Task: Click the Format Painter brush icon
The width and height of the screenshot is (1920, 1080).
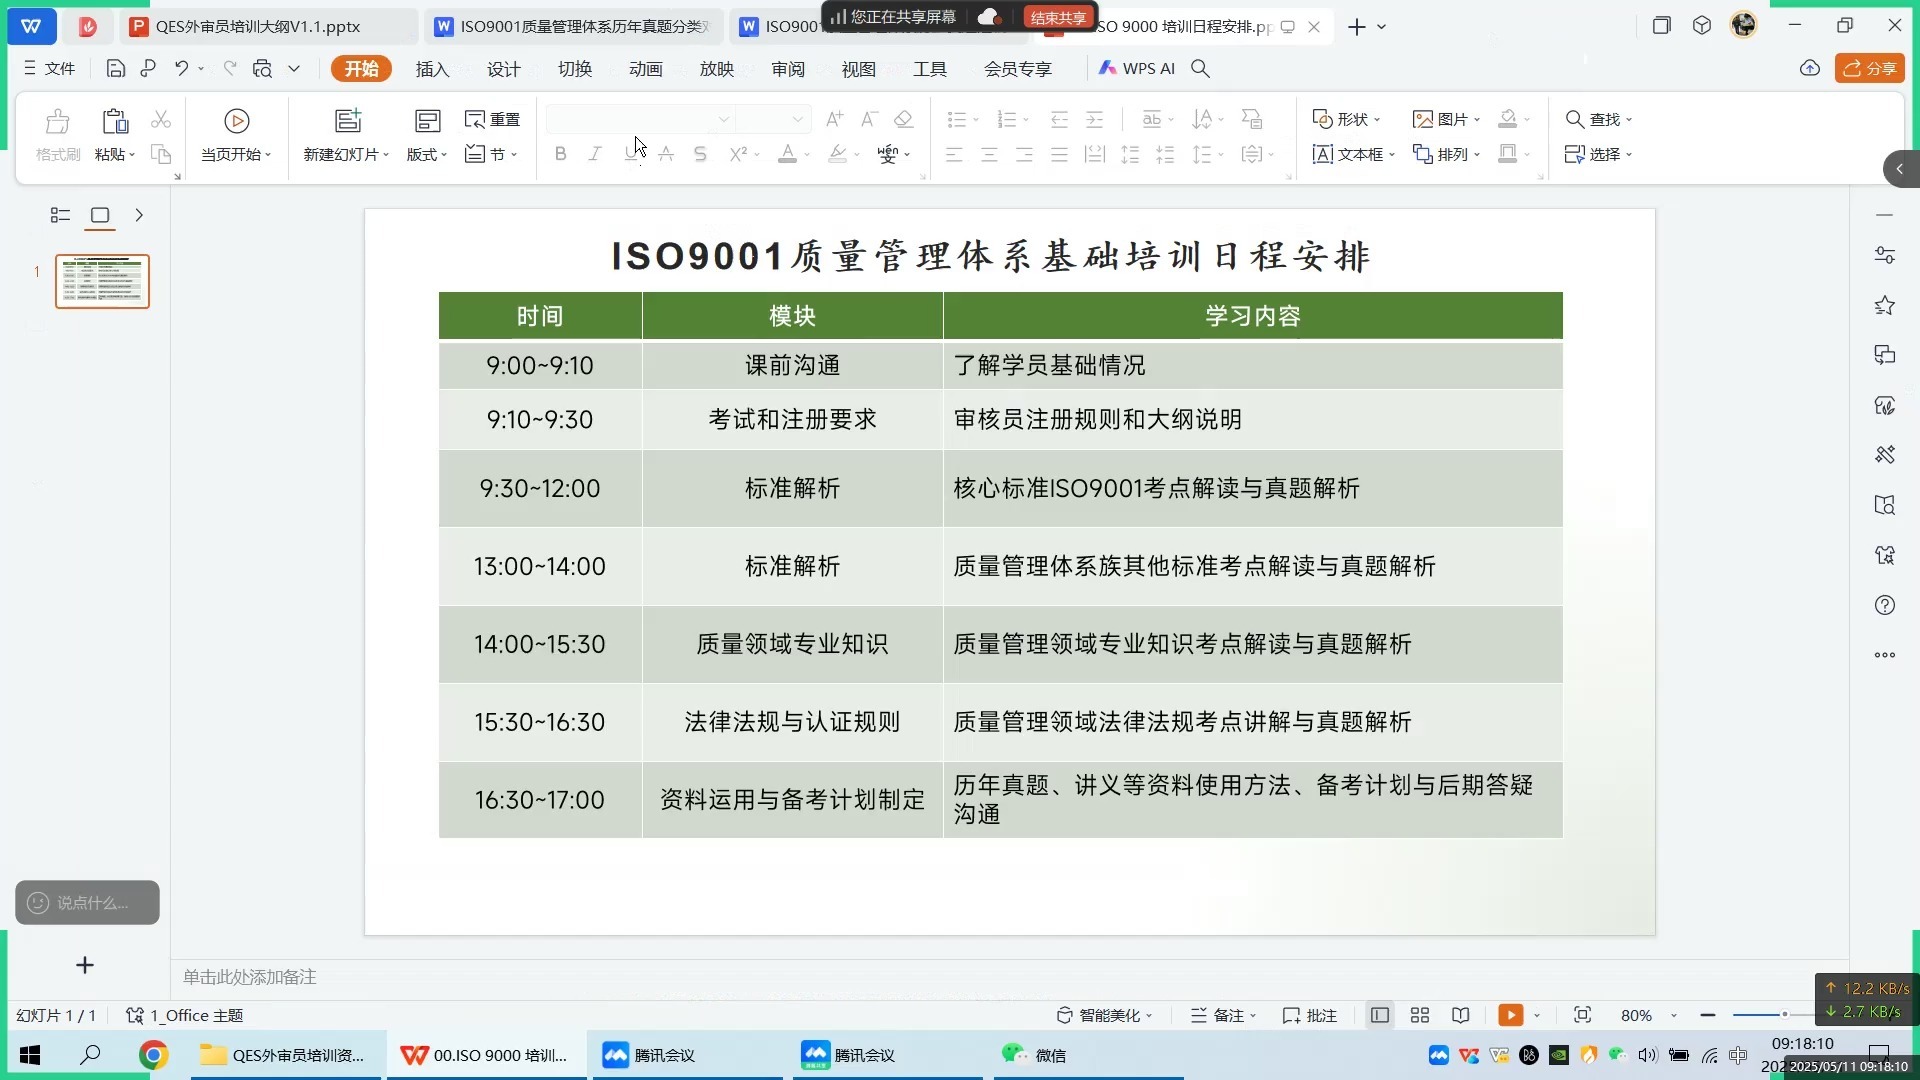Action: pyautogui.click(x=58, y=122)
